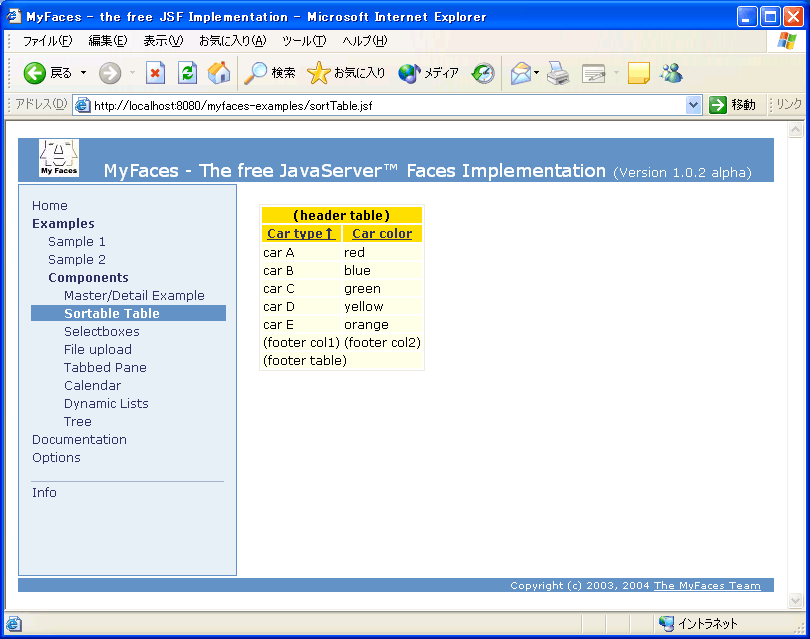The width and height of the screenshot is (810, 639).
Task: Click the Forward arrow icon
Action: coord(110,73)
